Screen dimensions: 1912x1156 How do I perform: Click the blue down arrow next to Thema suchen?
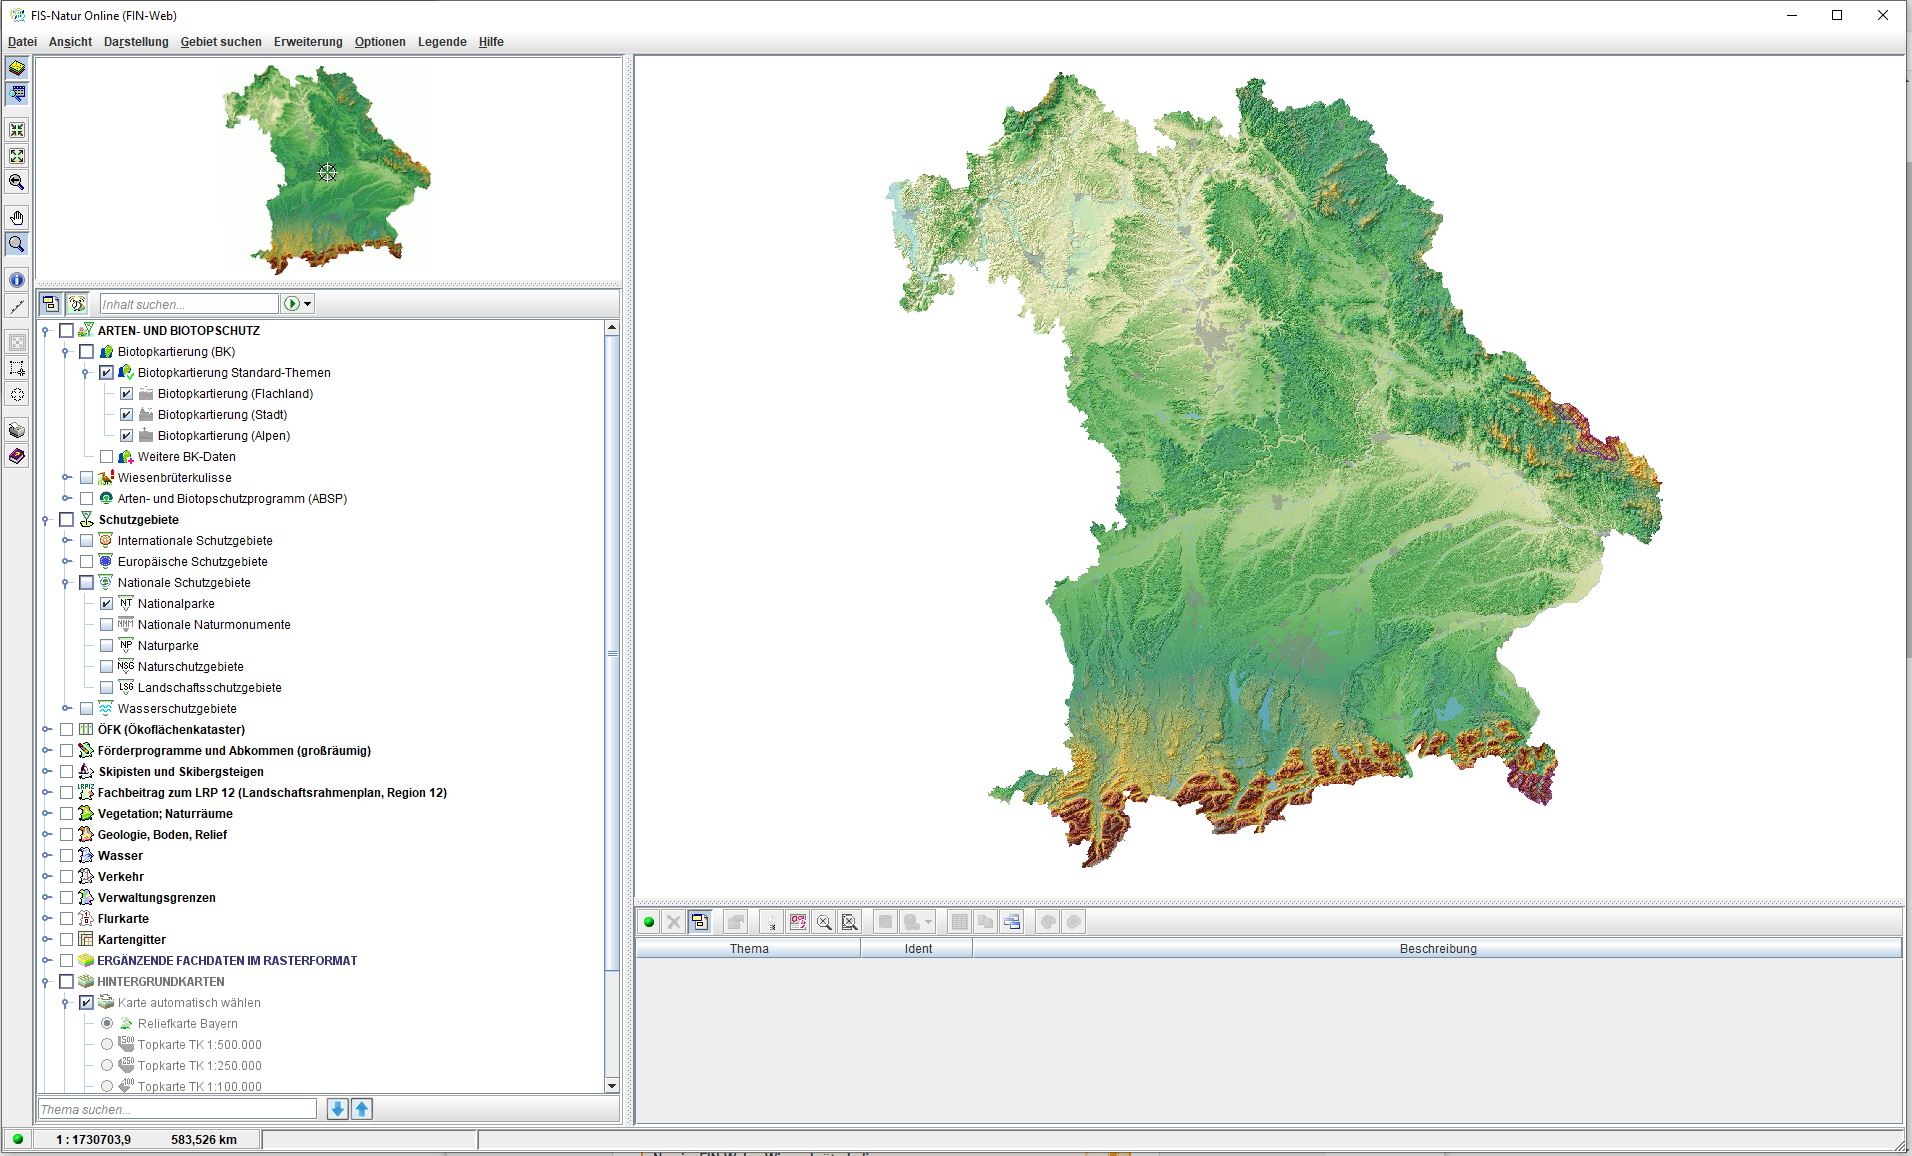338,1109
